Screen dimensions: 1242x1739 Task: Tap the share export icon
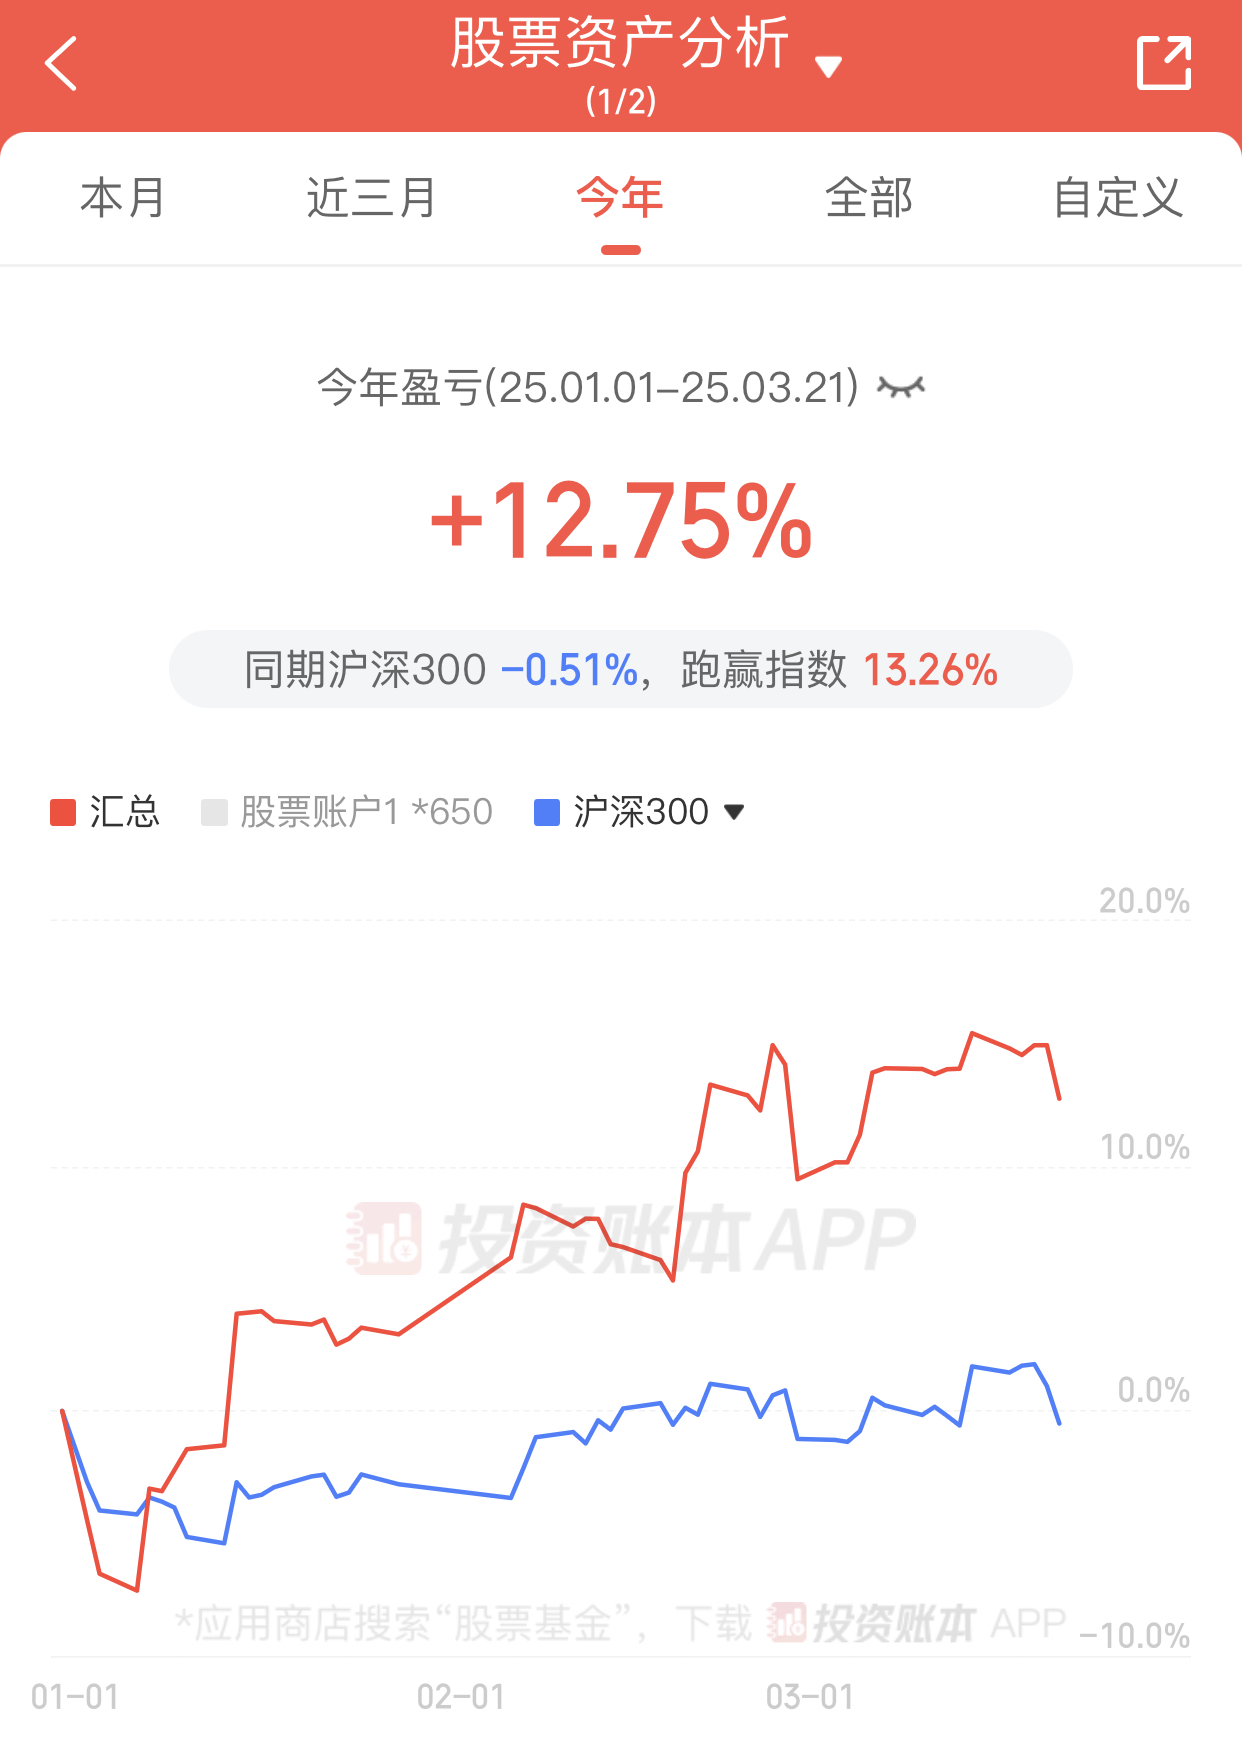tap(1164, 64)
